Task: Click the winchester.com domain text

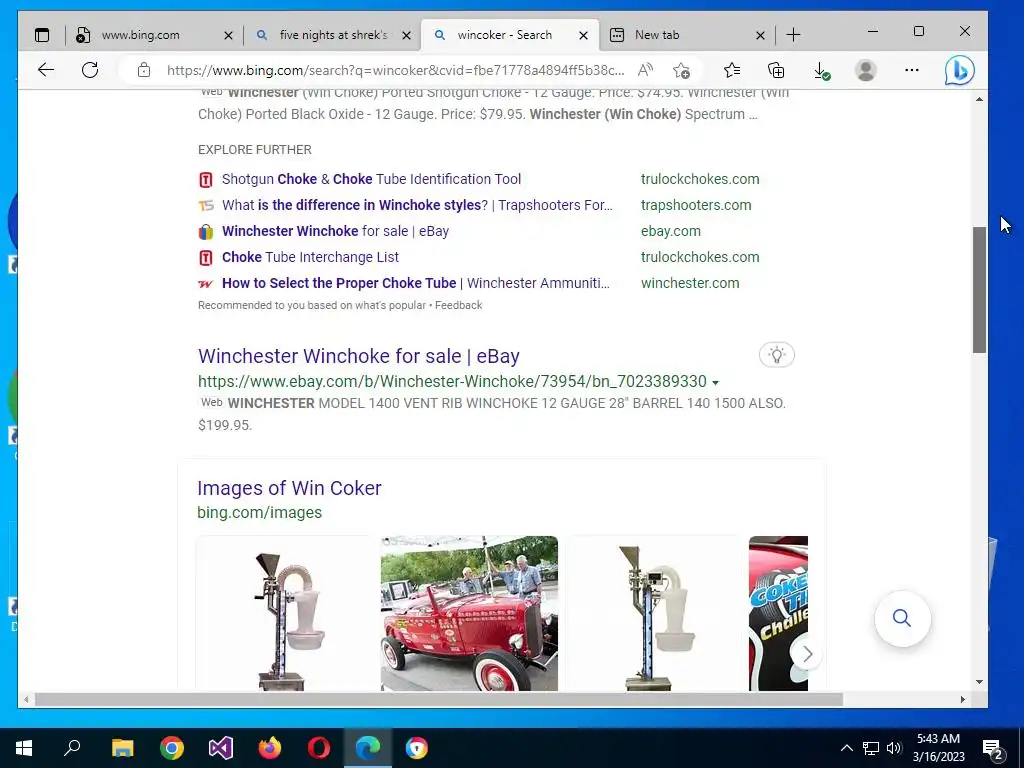Action: [x=690, y=283]
